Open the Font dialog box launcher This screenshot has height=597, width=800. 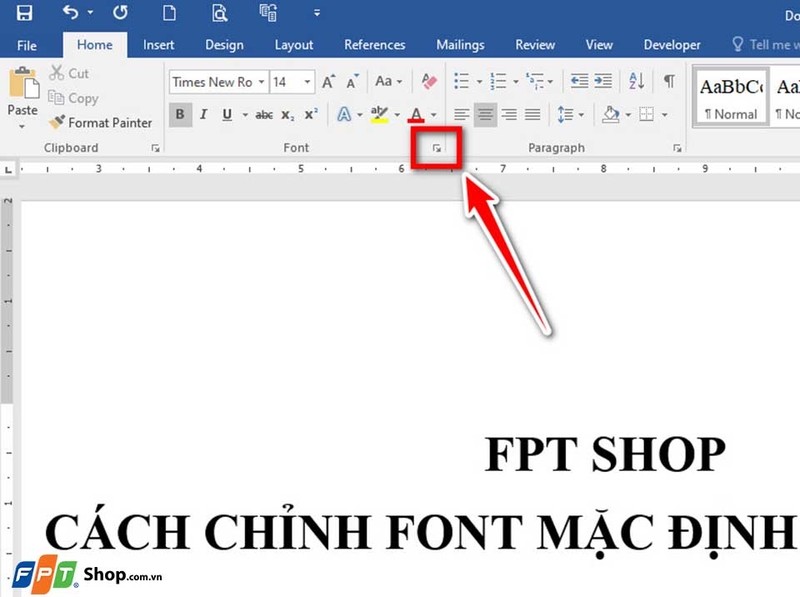[x=437, y=148]
